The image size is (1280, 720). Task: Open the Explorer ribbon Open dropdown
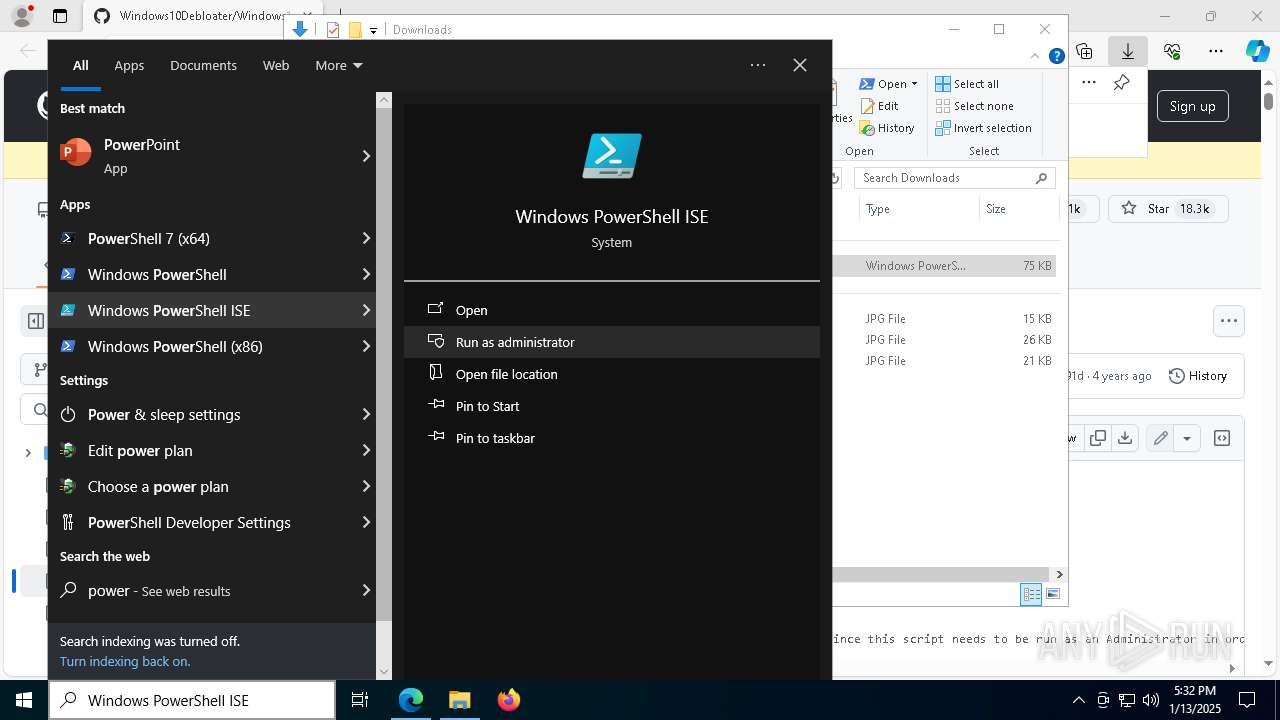click(x=889, y=84)
